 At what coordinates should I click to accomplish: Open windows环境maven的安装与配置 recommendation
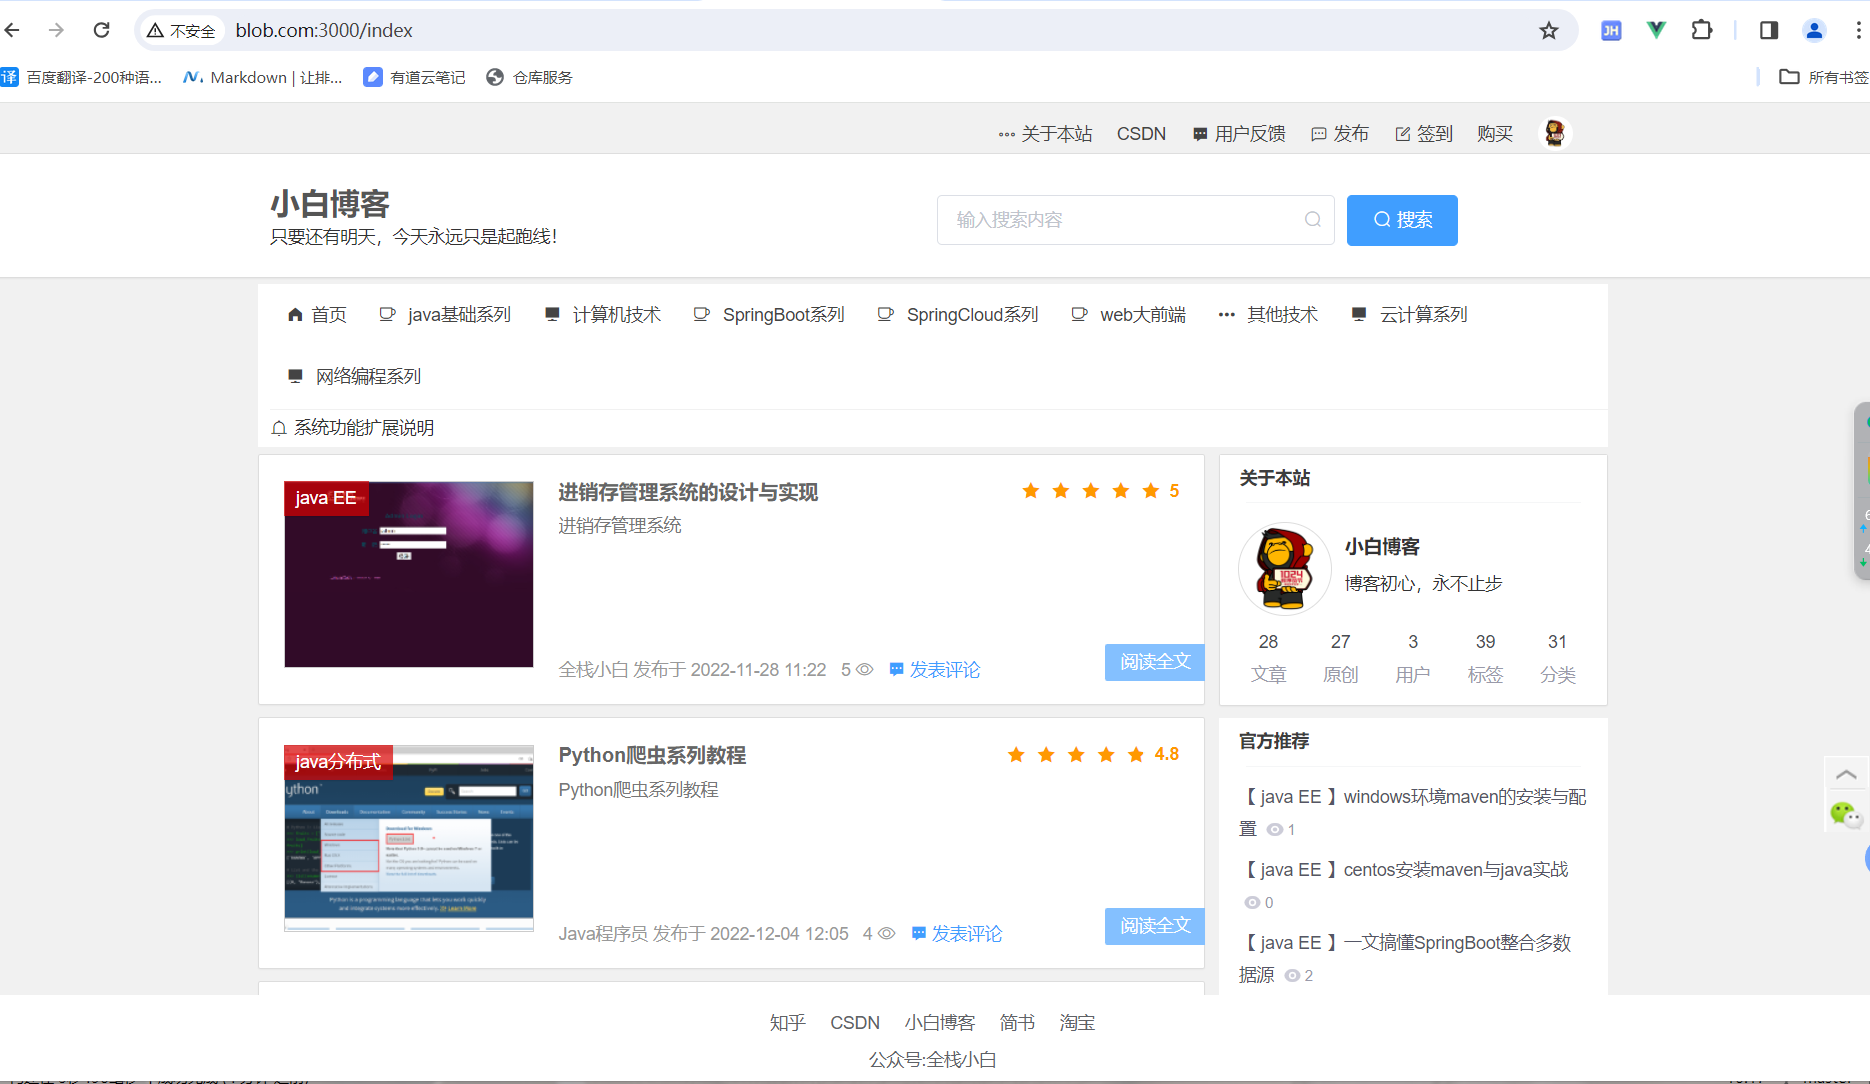tap(1412, 813)
